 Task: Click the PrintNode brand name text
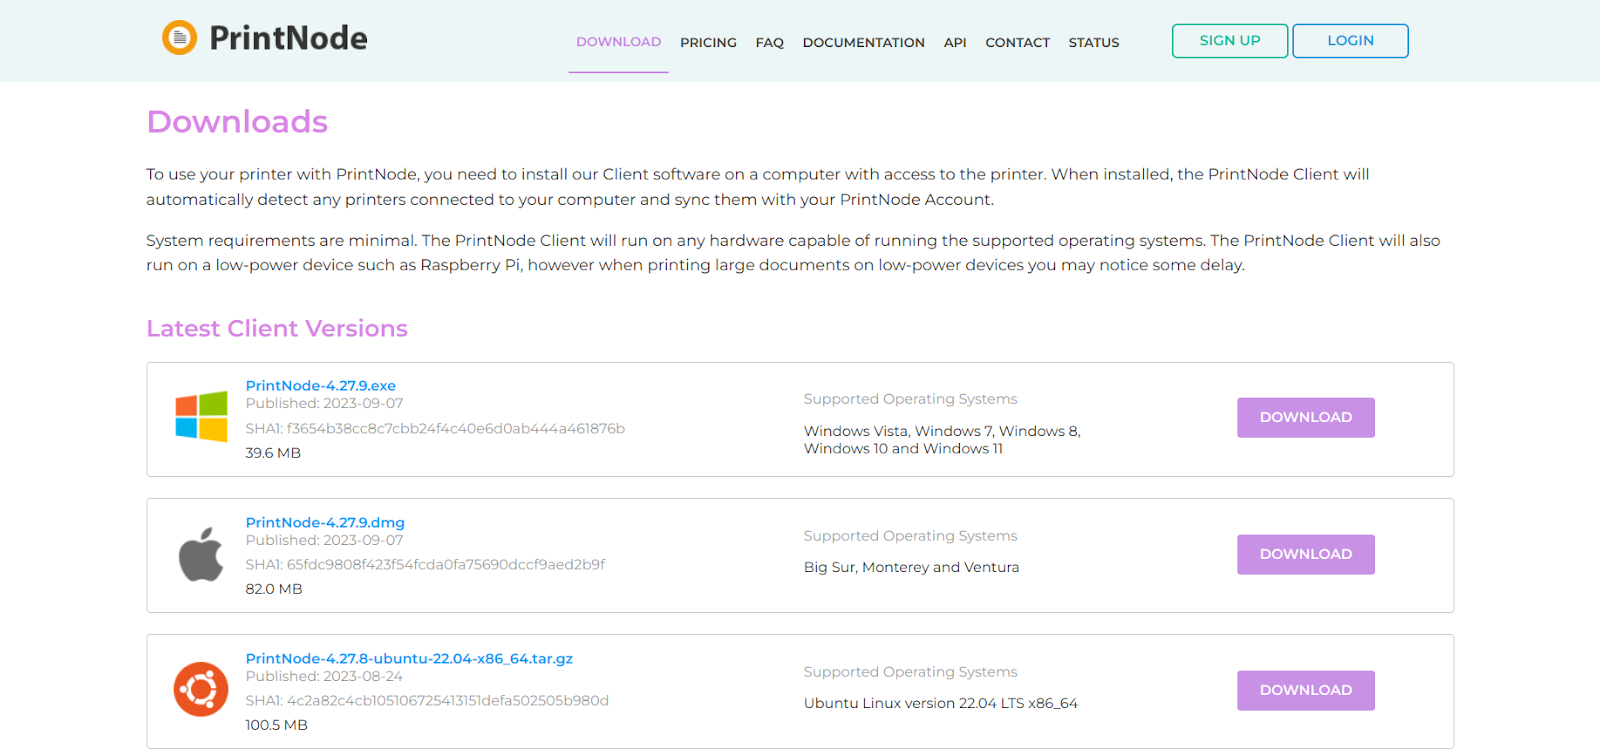tap(288, 38)
